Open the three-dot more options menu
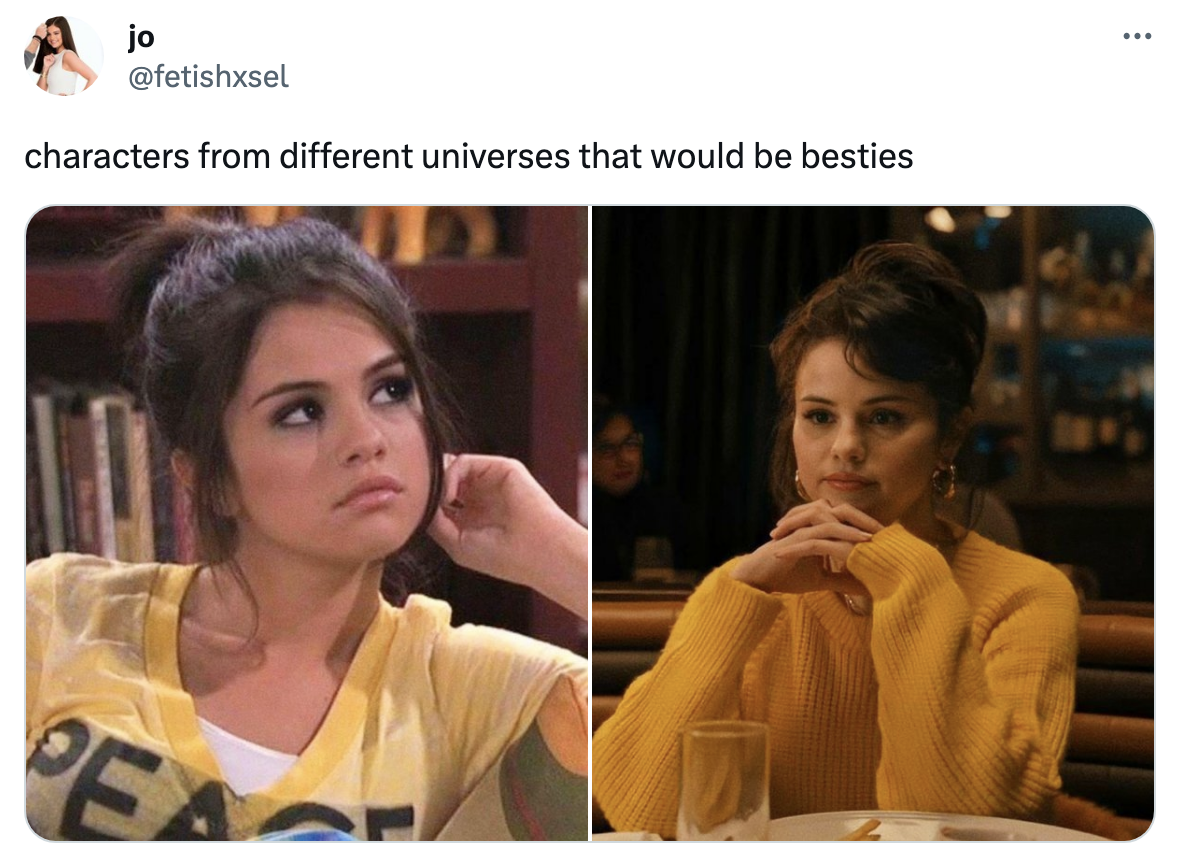 click(1137, 36)
